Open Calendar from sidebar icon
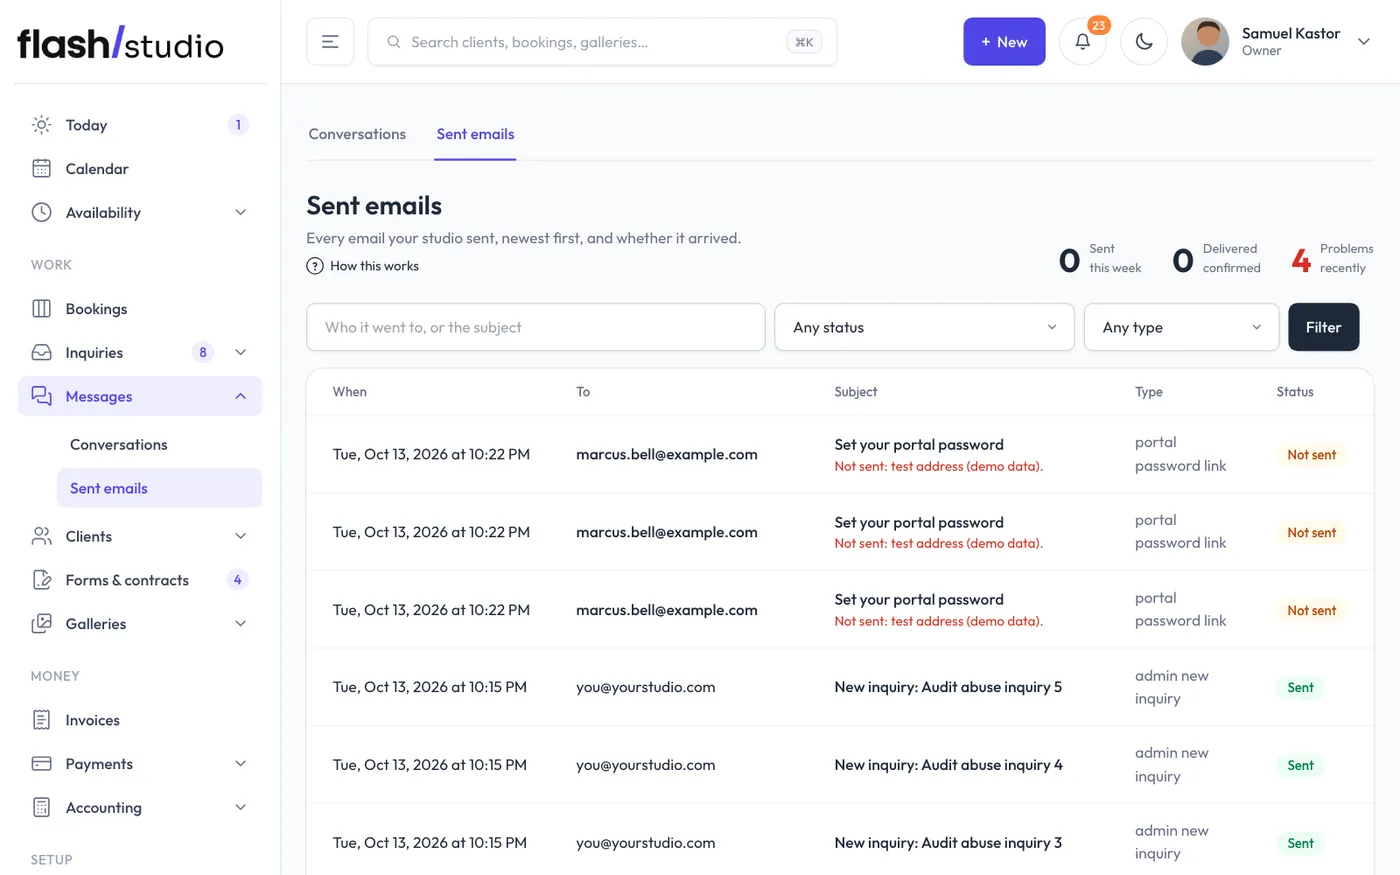 42,169
